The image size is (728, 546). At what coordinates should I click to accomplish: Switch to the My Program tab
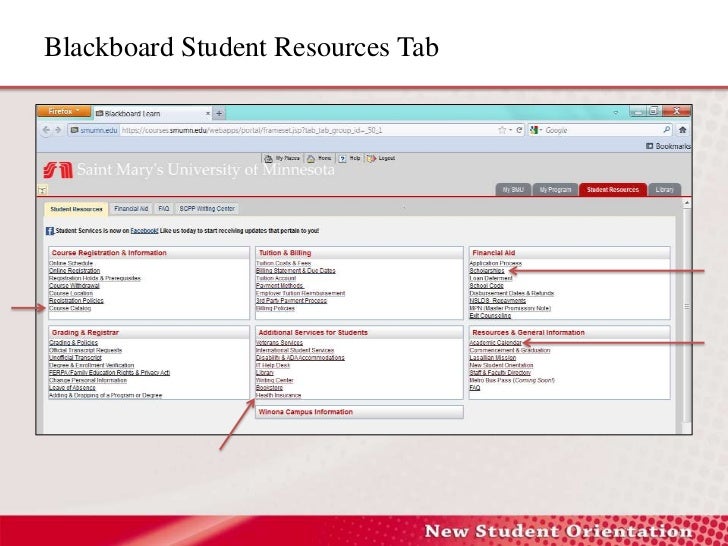click(555, 189)
